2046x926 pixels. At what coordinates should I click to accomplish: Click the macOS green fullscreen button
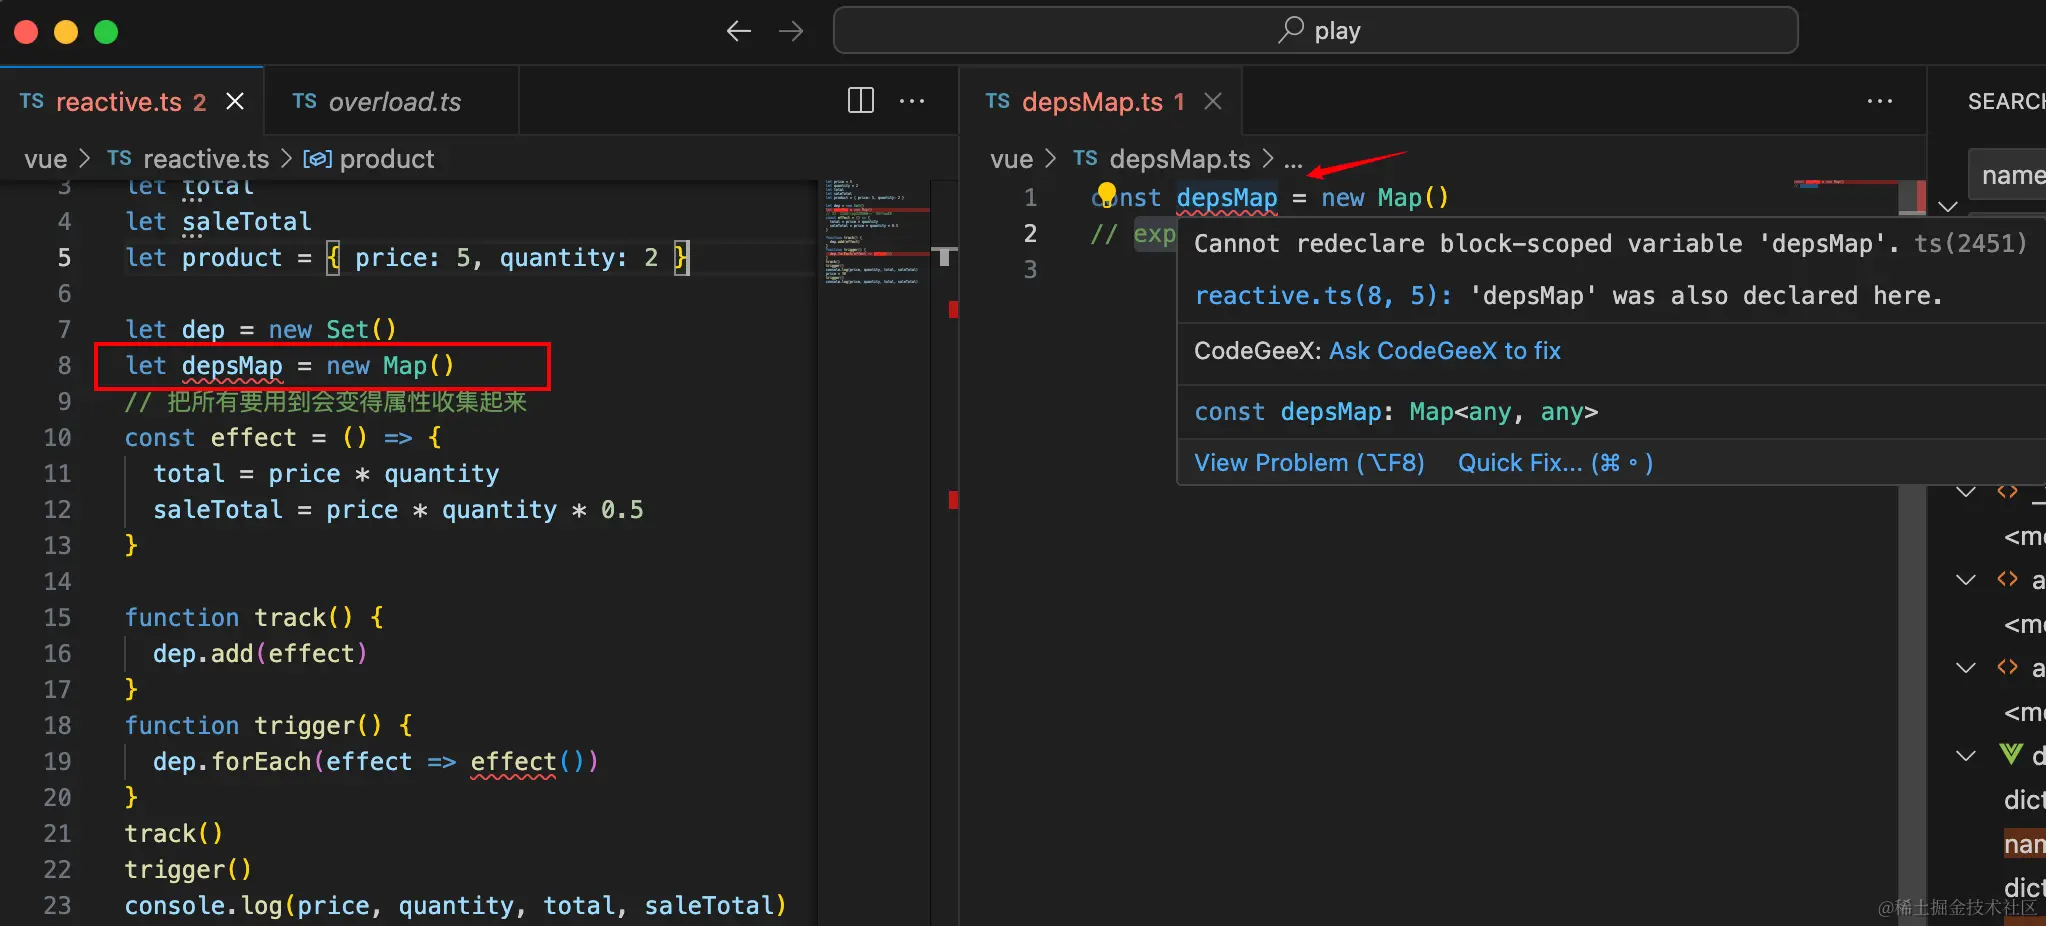(106, 32)
